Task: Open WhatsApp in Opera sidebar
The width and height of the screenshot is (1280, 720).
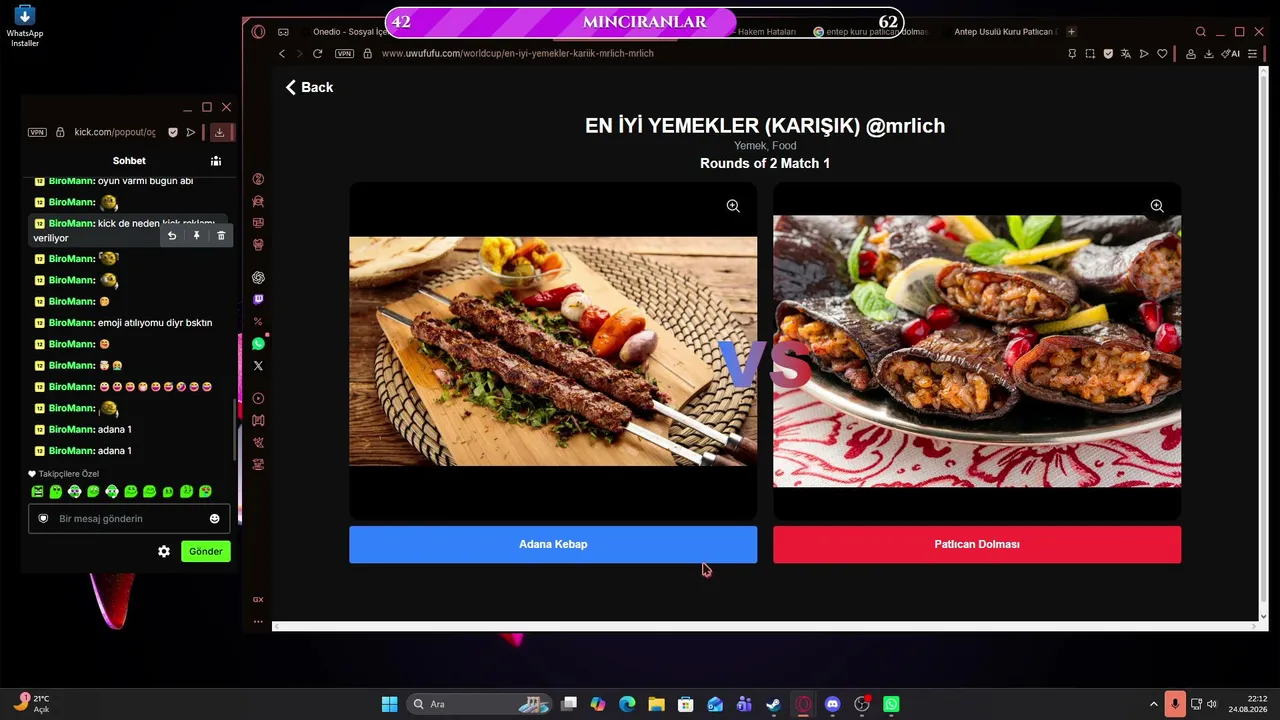Action: pos(258,344)
